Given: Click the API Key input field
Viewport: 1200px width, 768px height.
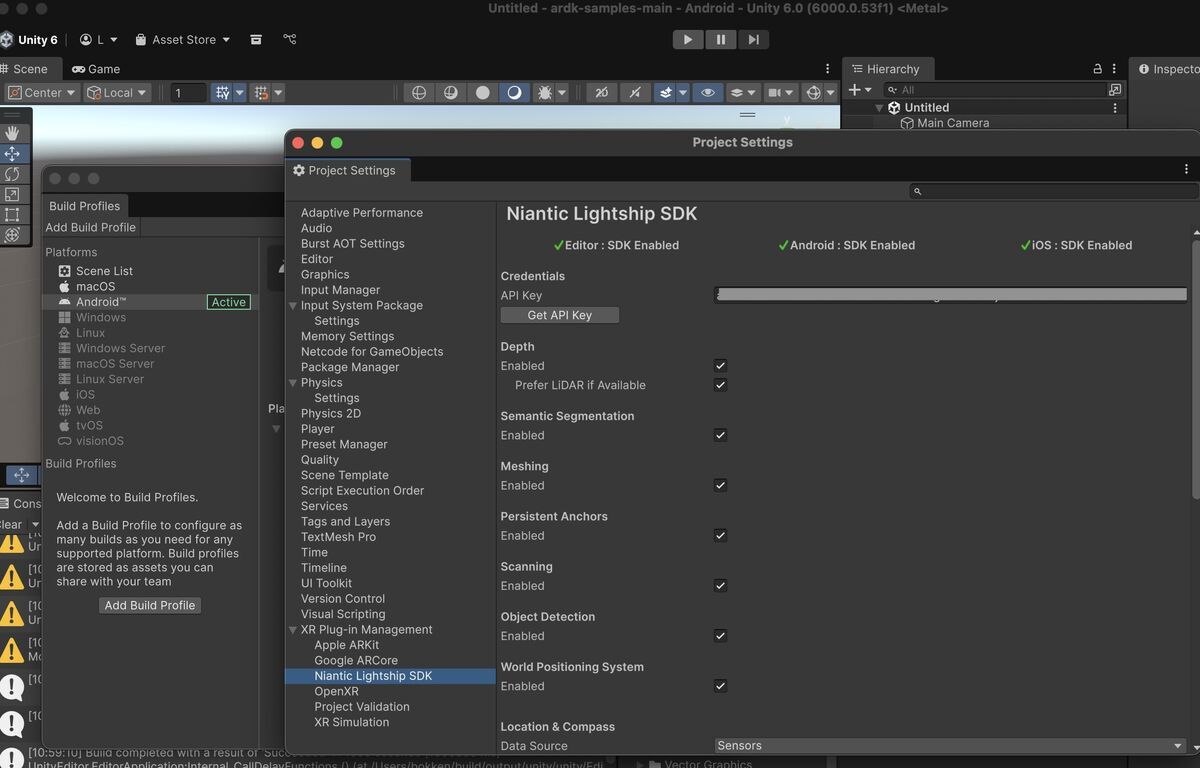Looking at the screenshot, I should tap(950, 295).
